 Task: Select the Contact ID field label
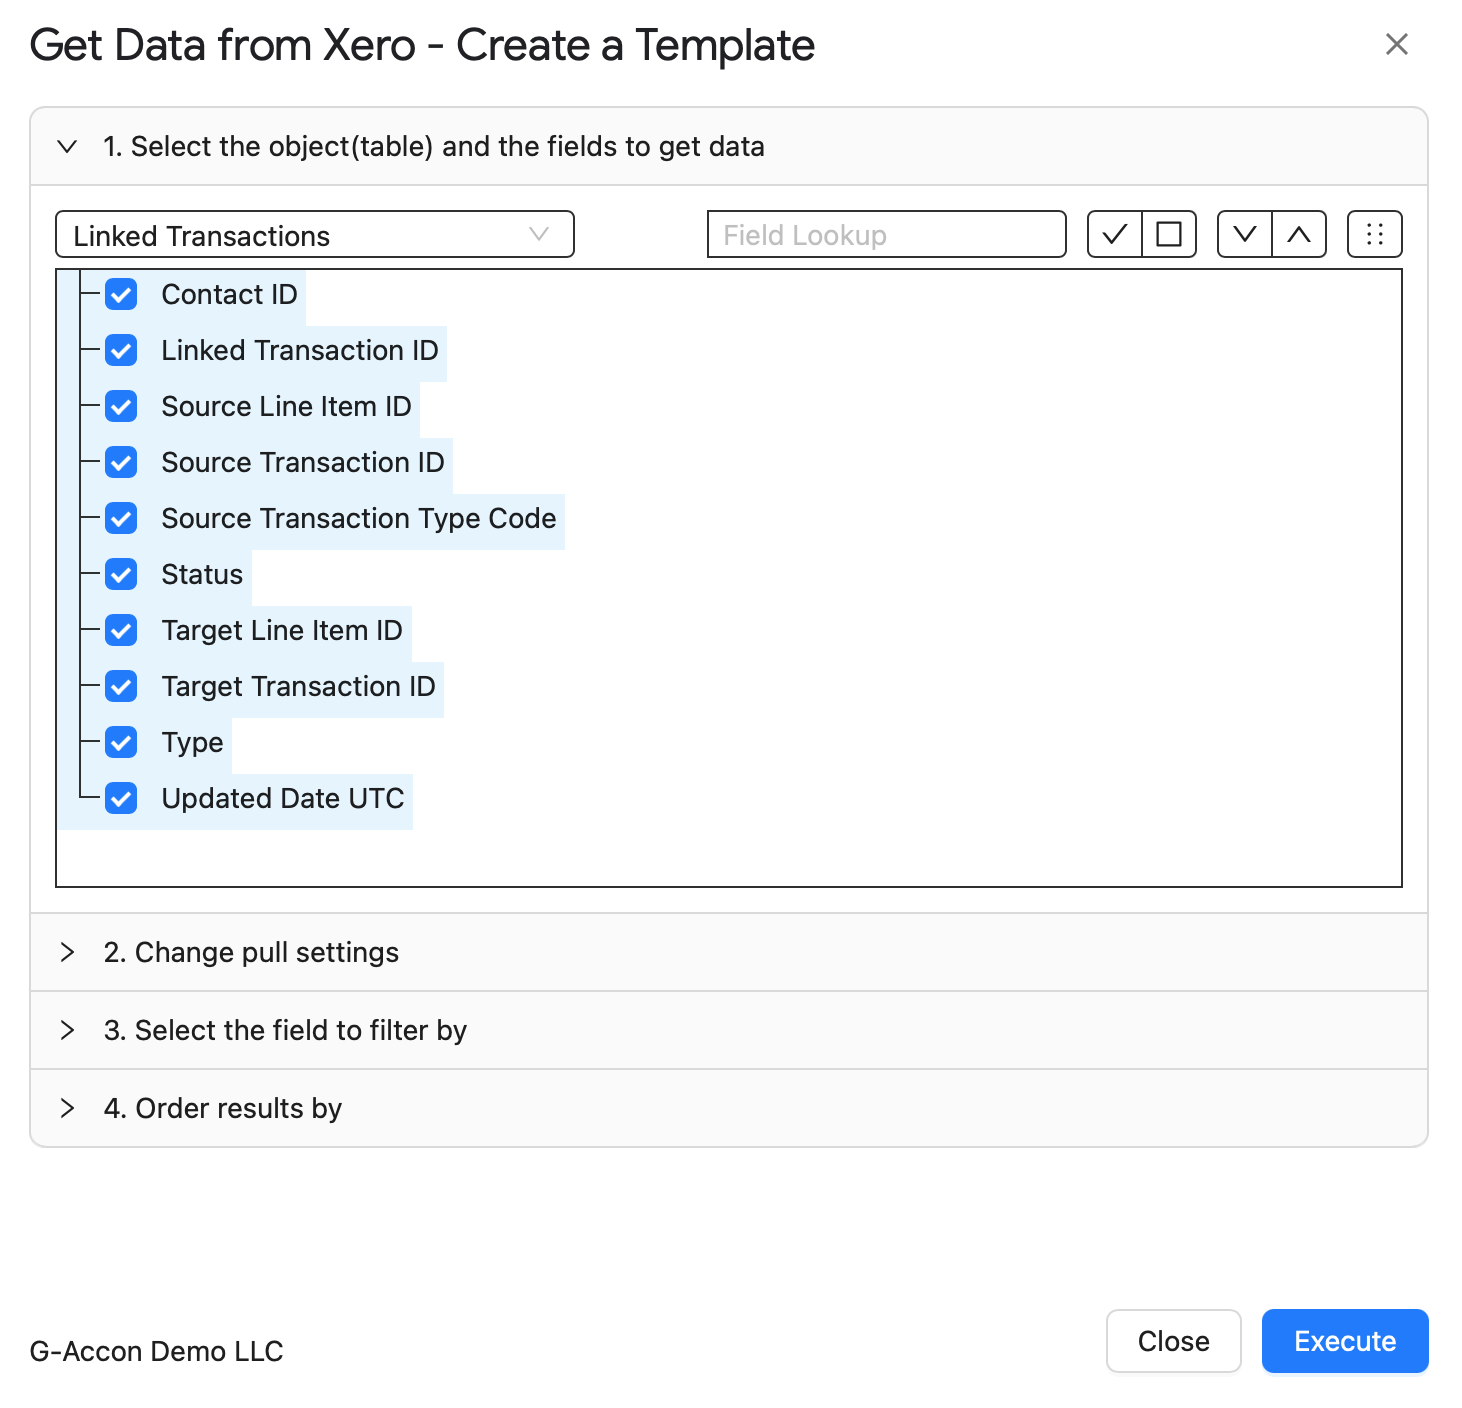tap(230, 294)
